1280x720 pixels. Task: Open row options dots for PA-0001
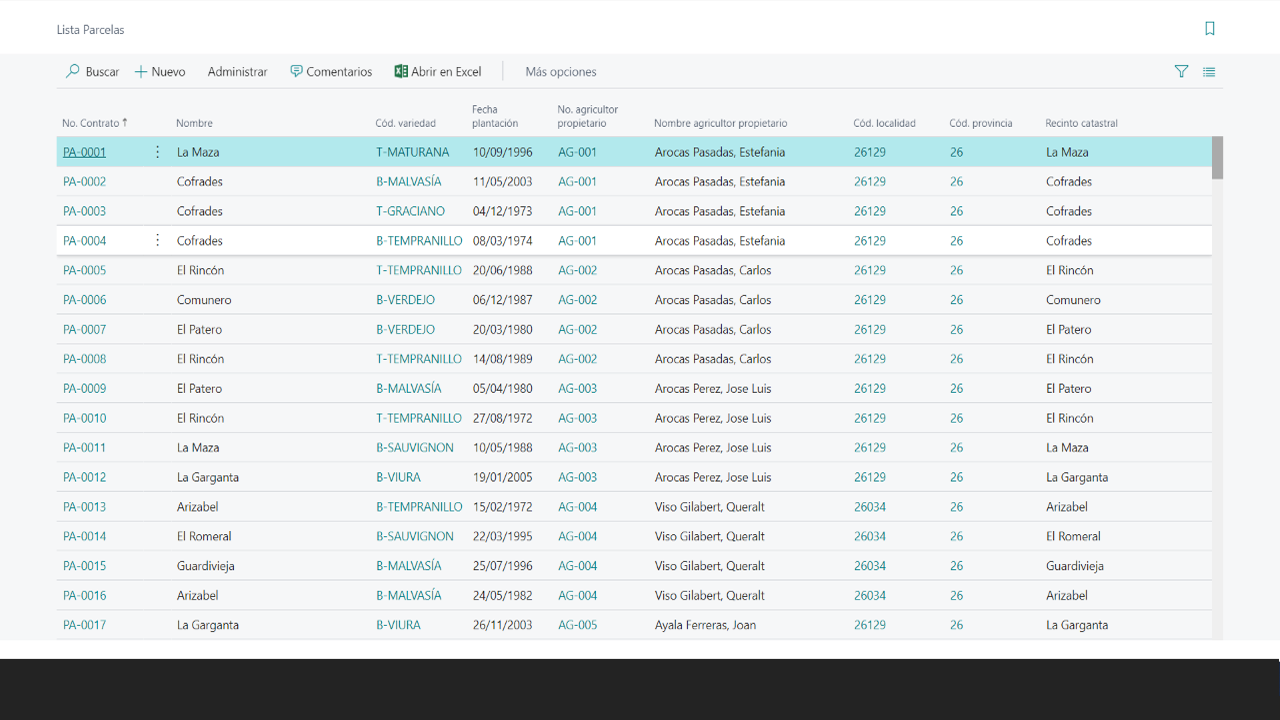pyautogui.click(x=157, y=152)
